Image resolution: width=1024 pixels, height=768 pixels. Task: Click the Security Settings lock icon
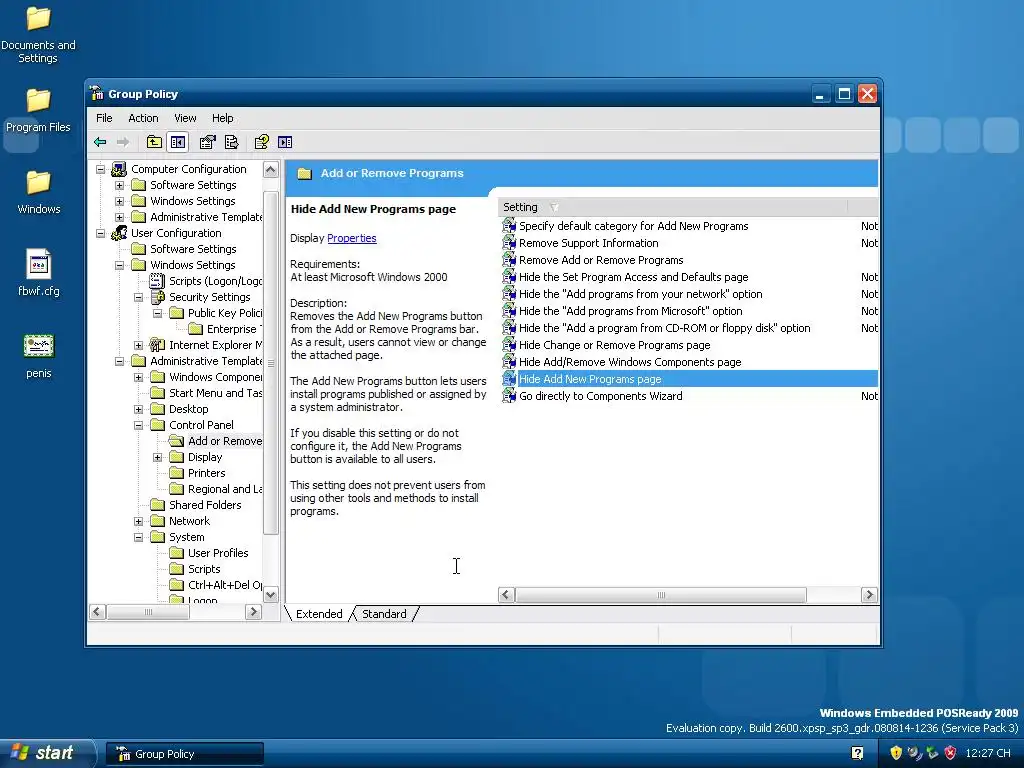click(x=157, y=297)
